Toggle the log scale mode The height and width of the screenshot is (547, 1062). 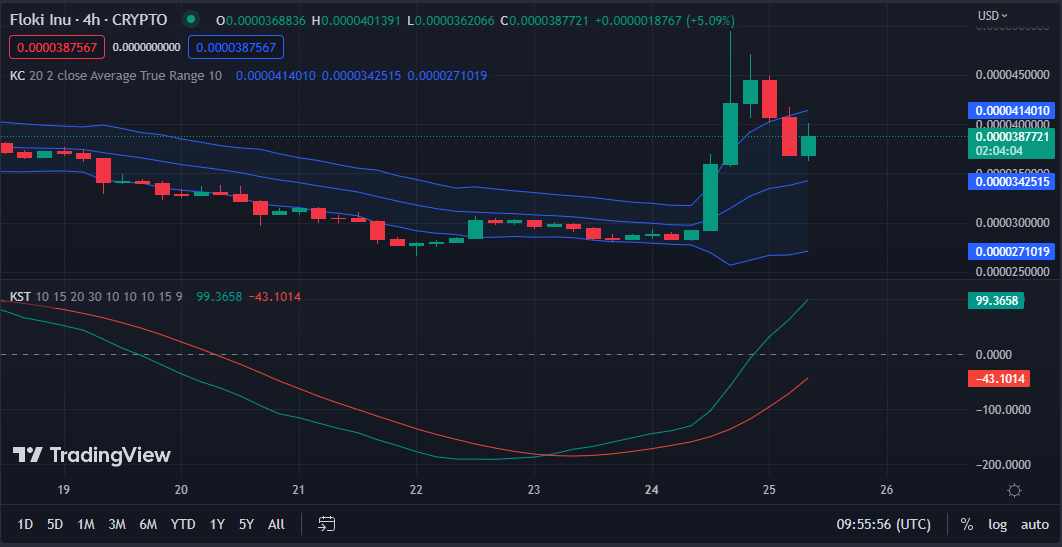point(997,524)
